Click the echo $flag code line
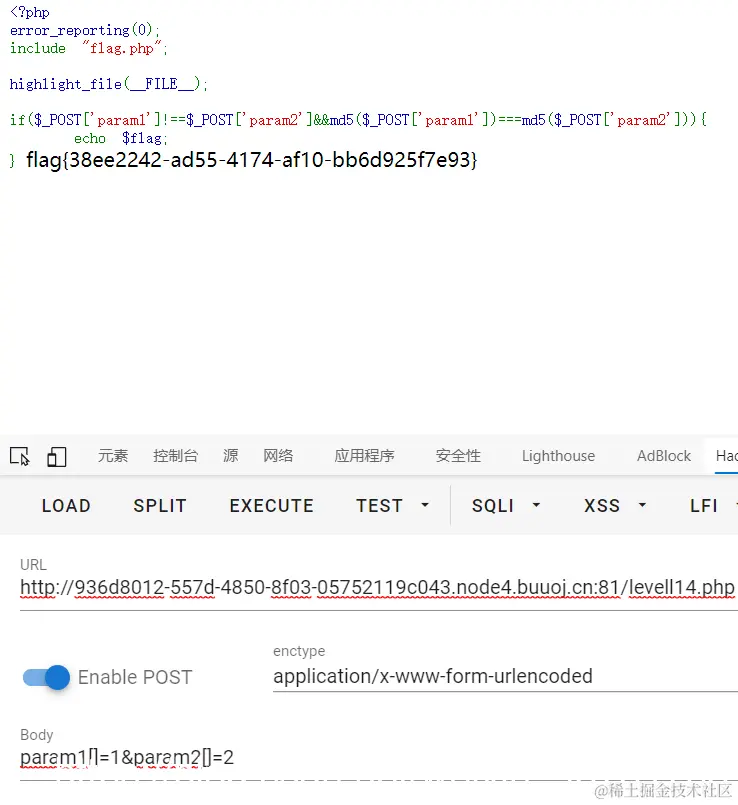 click(121, 138)
